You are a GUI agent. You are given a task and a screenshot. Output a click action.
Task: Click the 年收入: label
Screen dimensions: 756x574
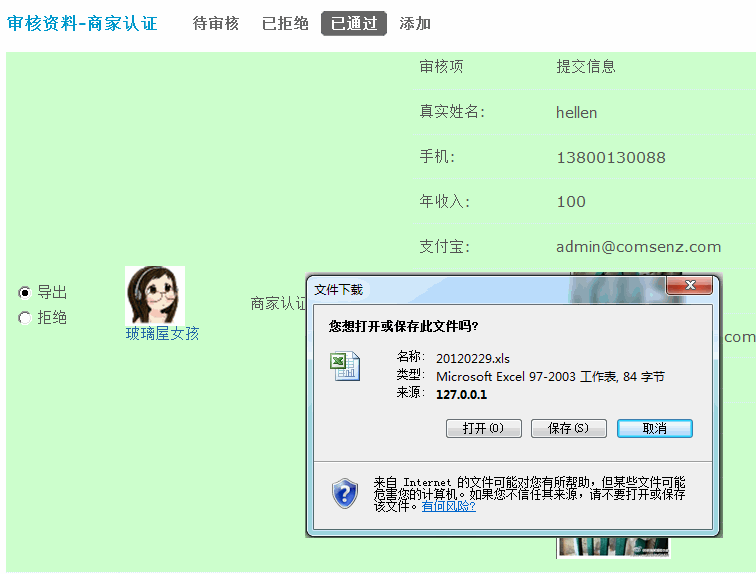click(x=444, y=201)
